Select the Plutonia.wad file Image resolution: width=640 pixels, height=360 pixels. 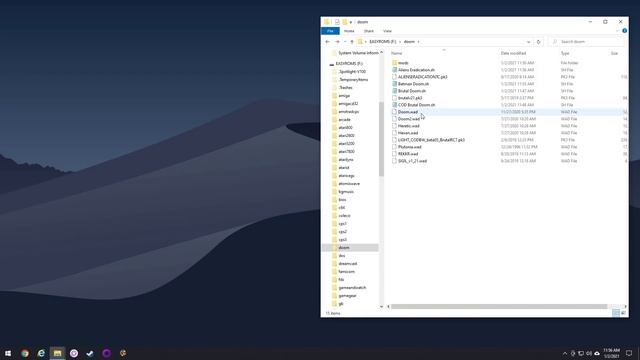tap(409, 147)
